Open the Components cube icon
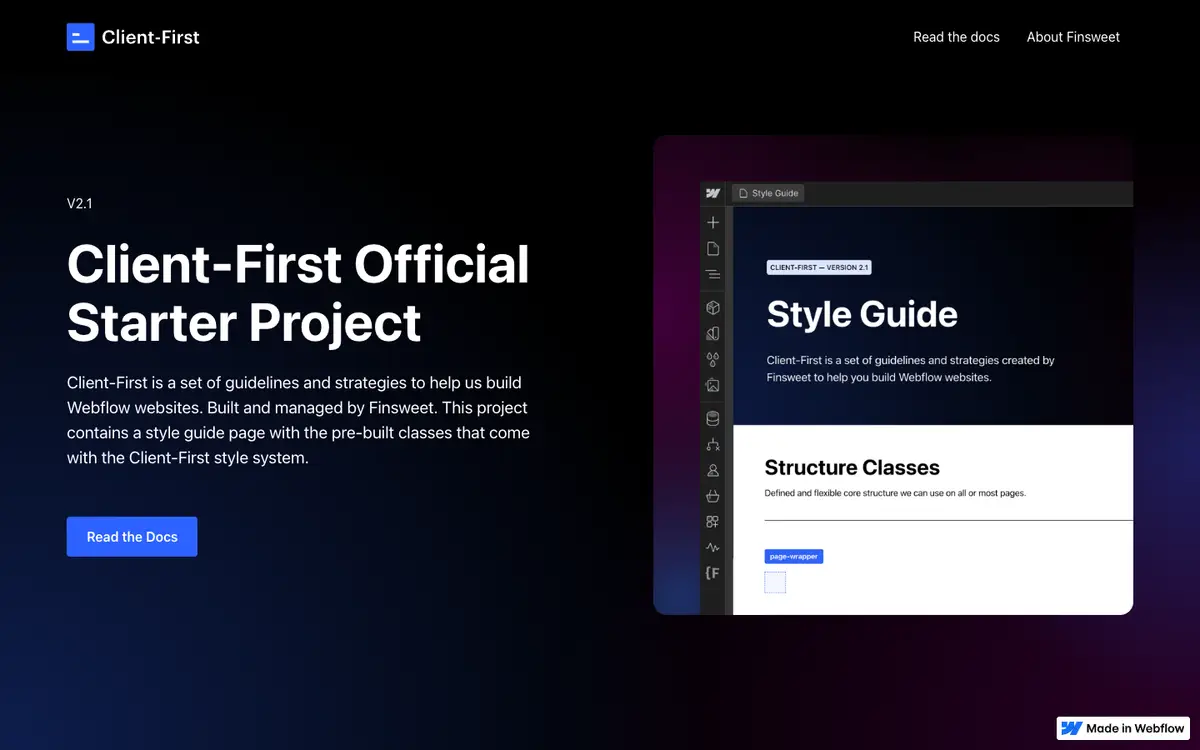Screen dimensions: 1200x750 (713, 308)
